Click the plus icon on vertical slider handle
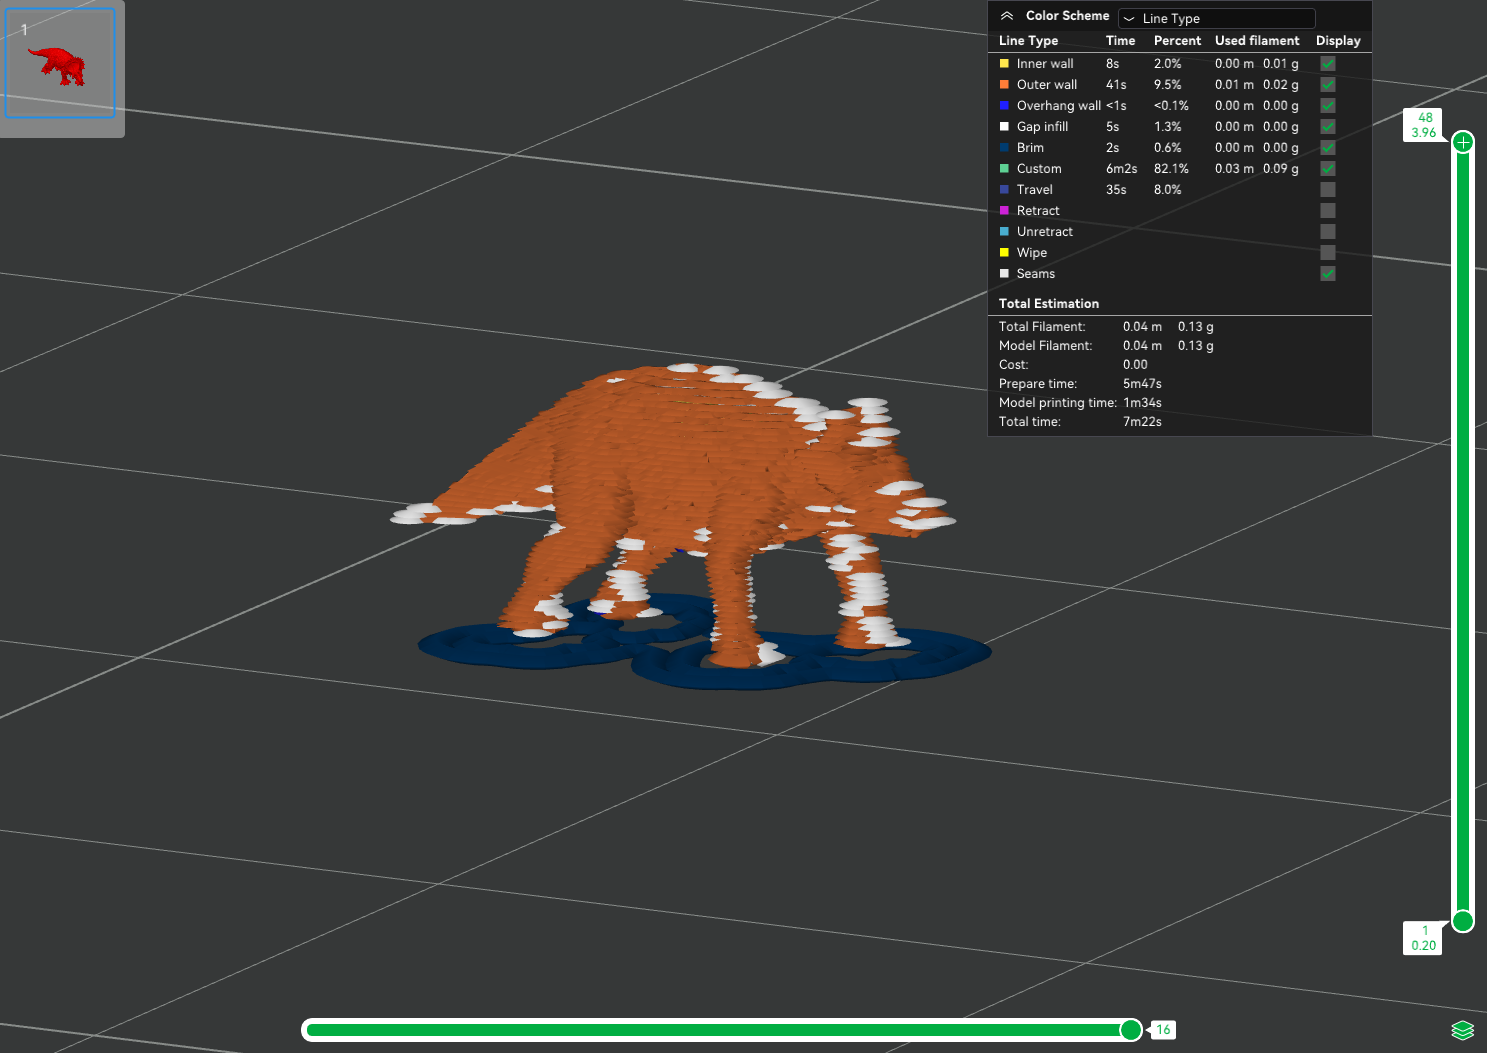This screenshot has height=1053, width=1487. (x=1463, y=142)
